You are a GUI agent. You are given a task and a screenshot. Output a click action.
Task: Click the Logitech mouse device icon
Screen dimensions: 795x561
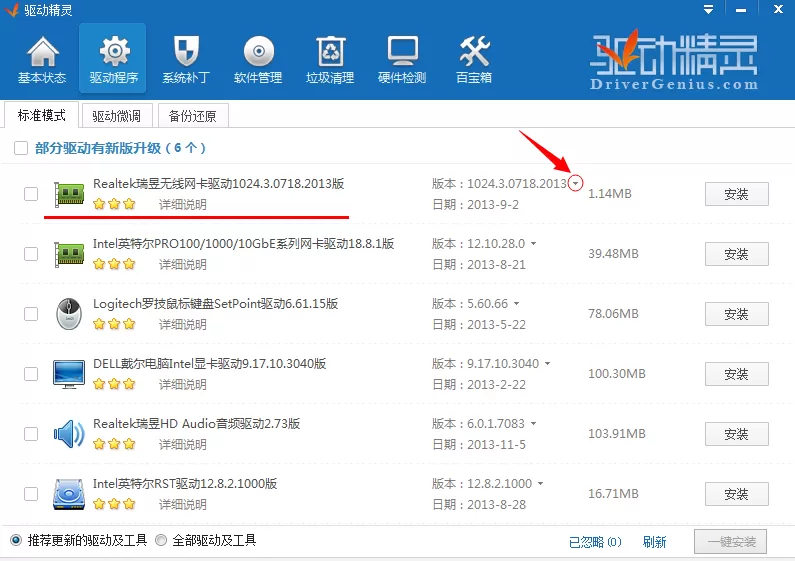tap(69, 313)
